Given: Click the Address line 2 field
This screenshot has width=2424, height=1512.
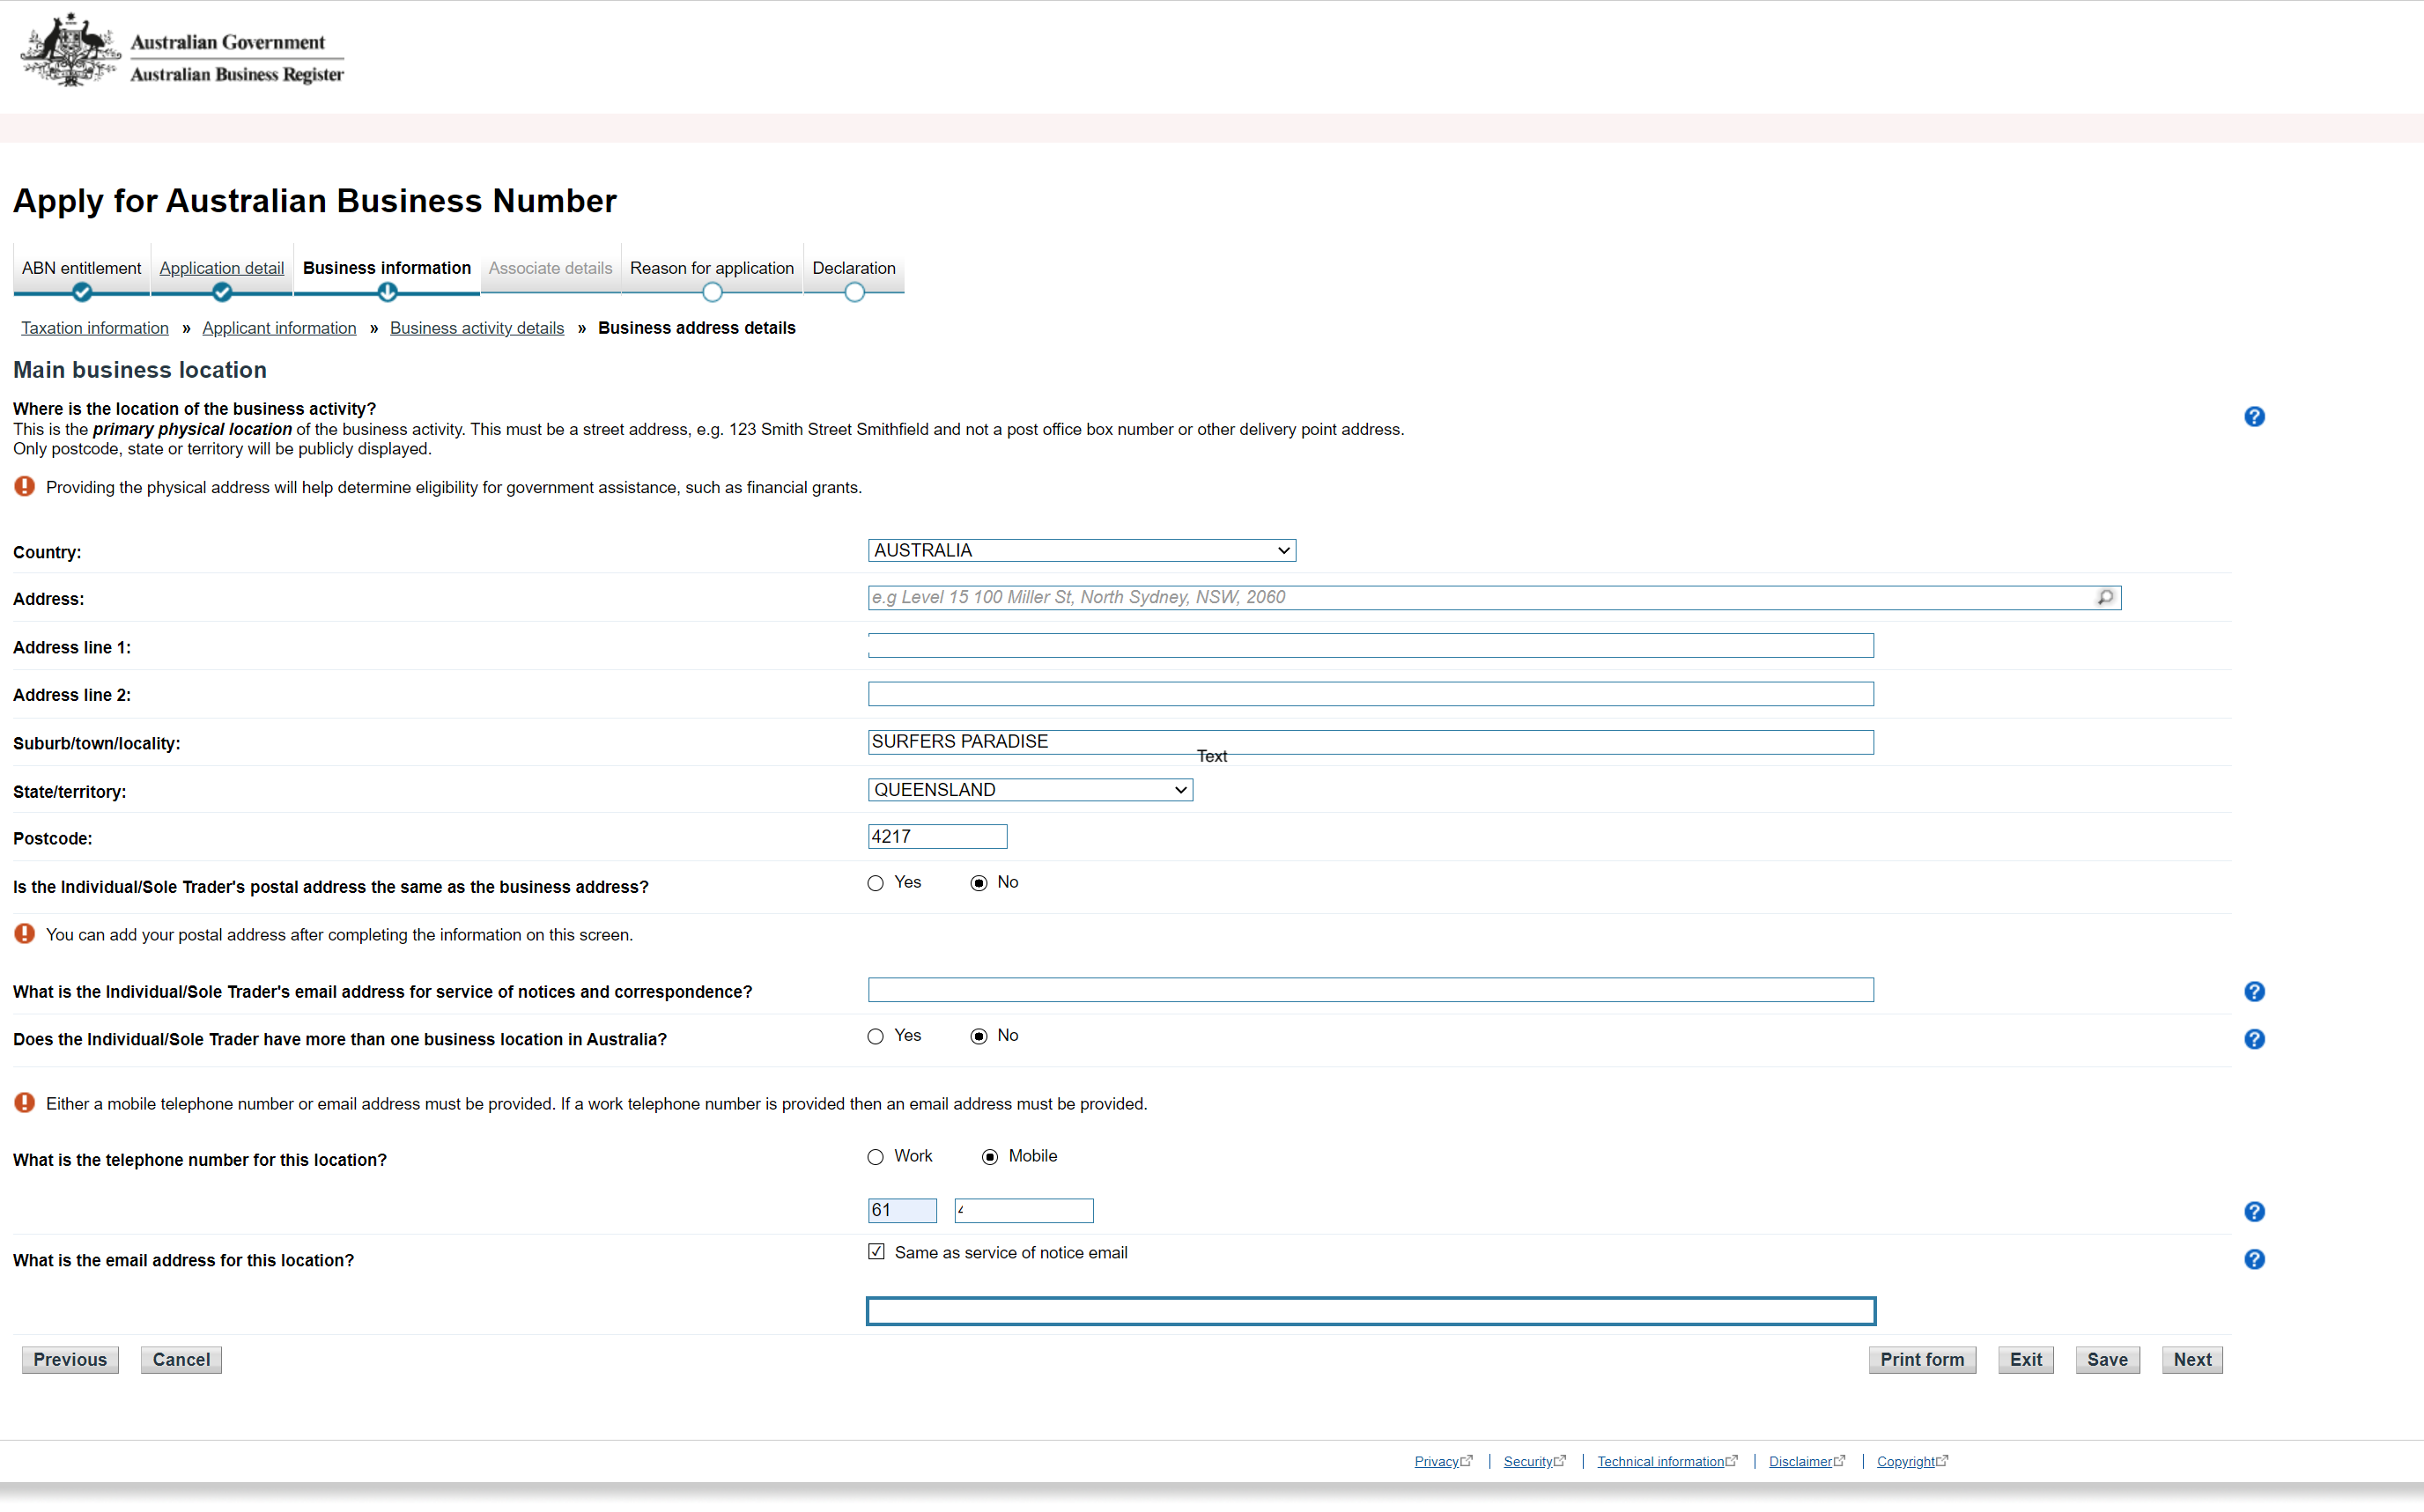Looking at the screenshot, I should [1369, 694].
